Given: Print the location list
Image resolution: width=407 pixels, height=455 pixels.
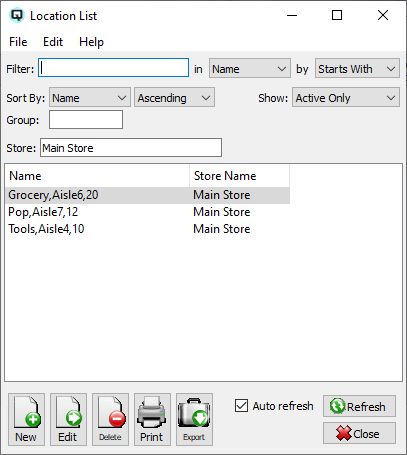Looking at the screenshot, I should [x=152, y=419].
